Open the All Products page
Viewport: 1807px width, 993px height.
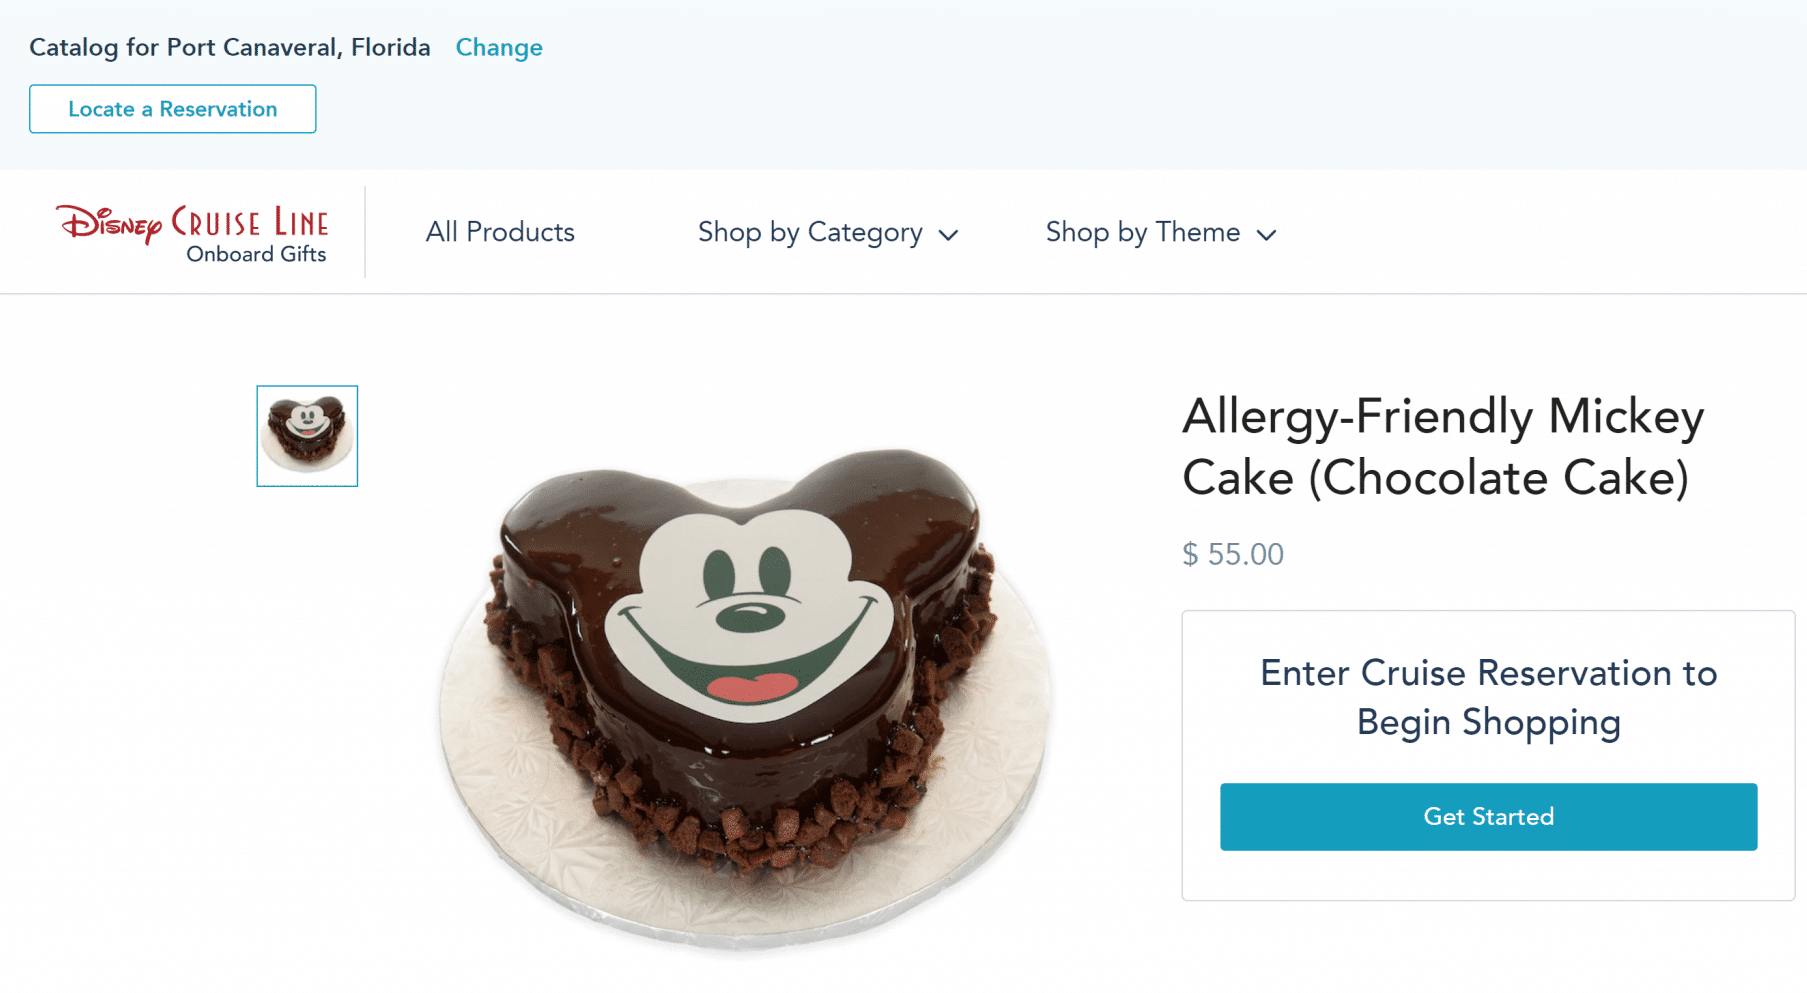pos(500,232)
